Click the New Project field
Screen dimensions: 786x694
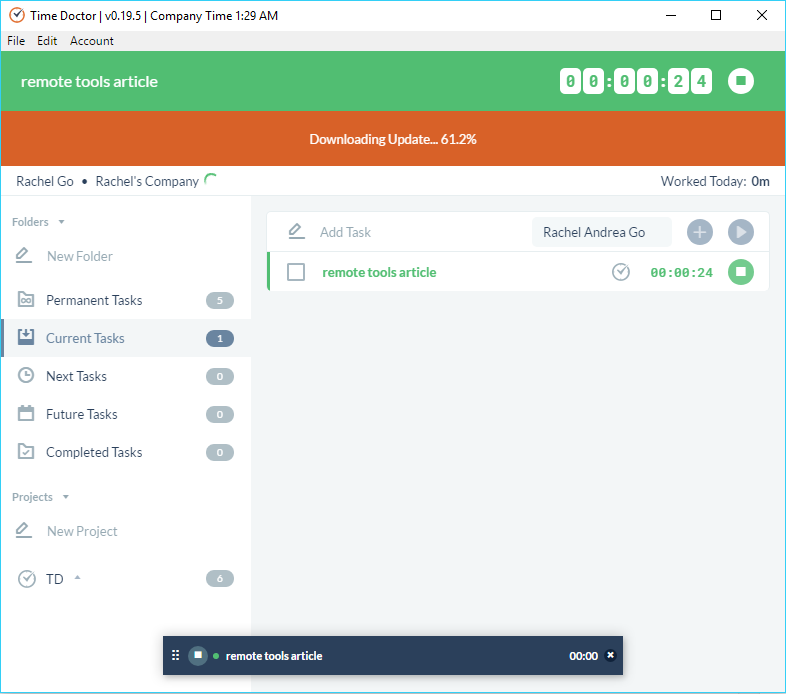(82, 531)
